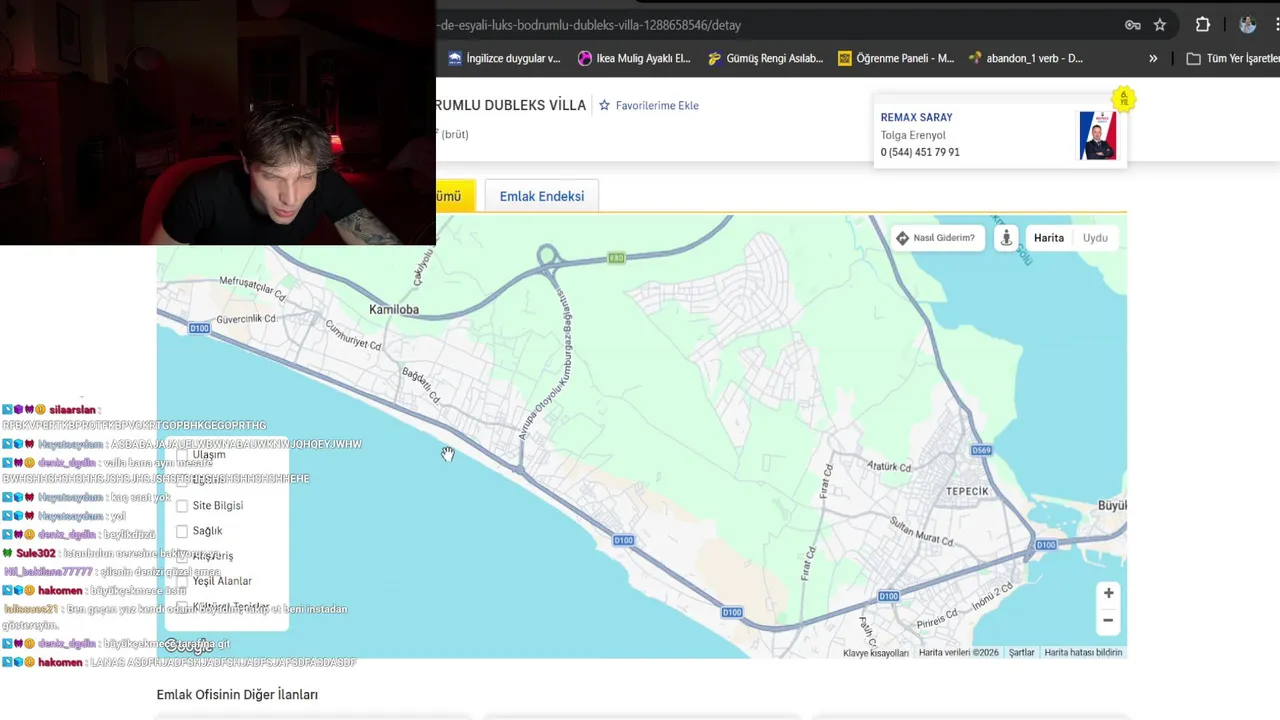Open the Ikea Mulig Ayaklı bookmark
The width and height of the screenshot is (1280, 720).
tap(634, 58)
